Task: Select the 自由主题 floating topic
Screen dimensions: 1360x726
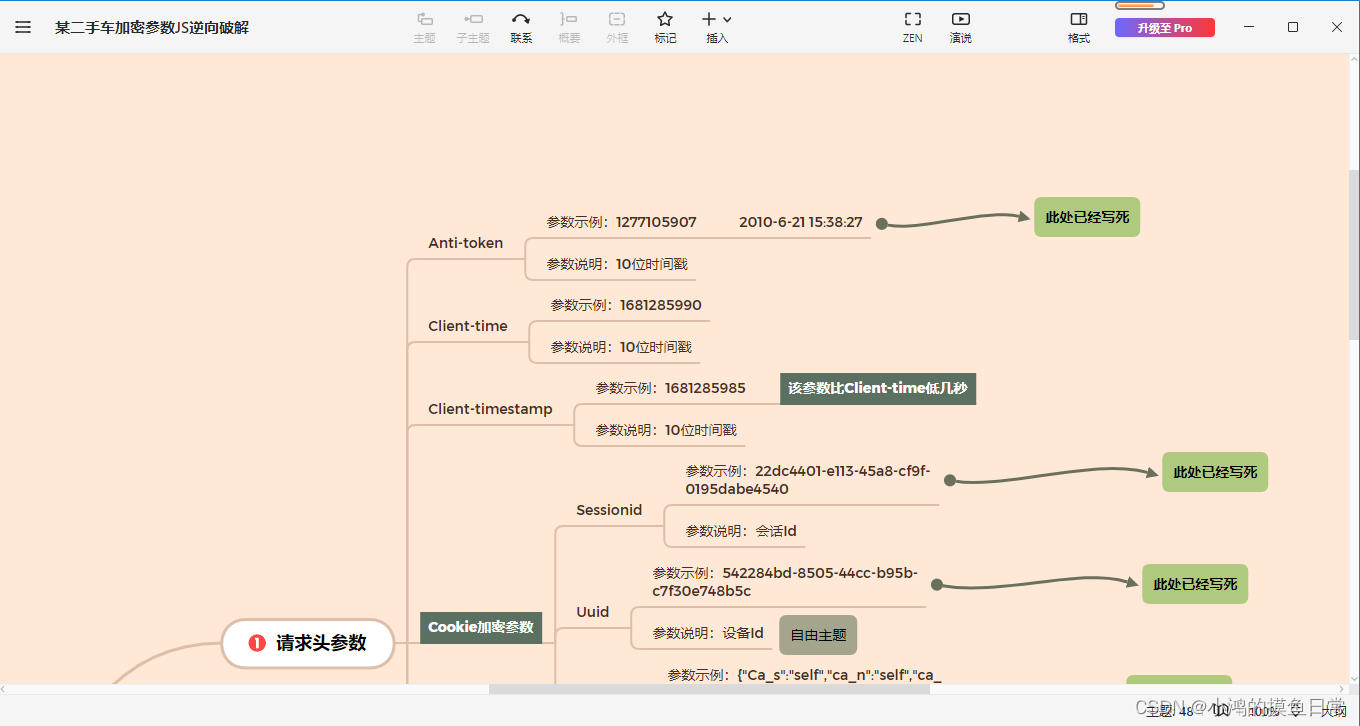Action: point(818,635)
